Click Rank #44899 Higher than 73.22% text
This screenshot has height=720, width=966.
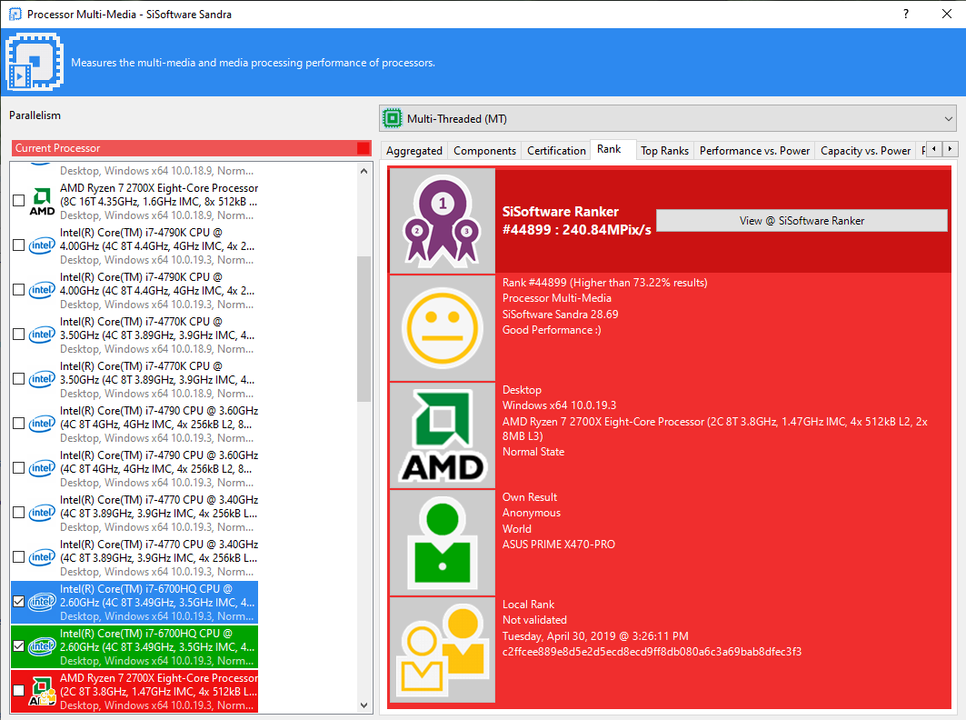point(604,283)
